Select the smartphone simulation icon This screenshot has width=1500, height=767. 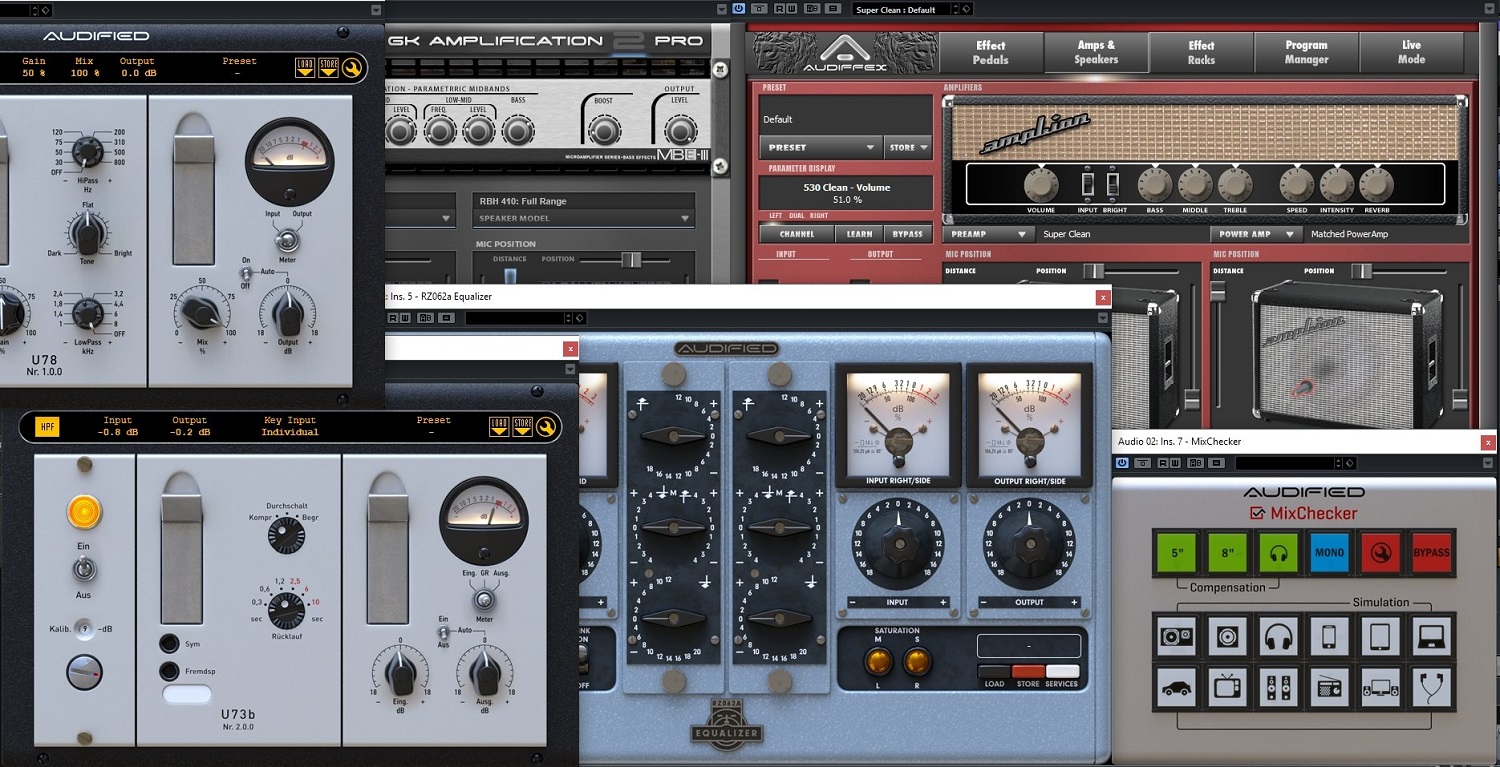[x=1329, y=636]
